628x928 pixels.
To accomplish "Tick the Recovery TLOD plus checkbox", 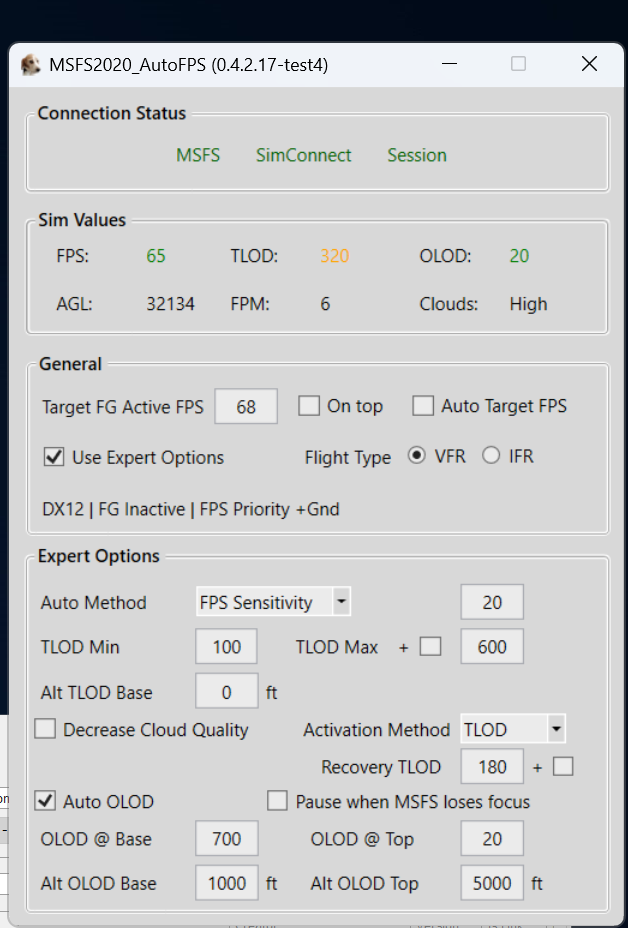I will pyautogui.click(x=563, y=767).
